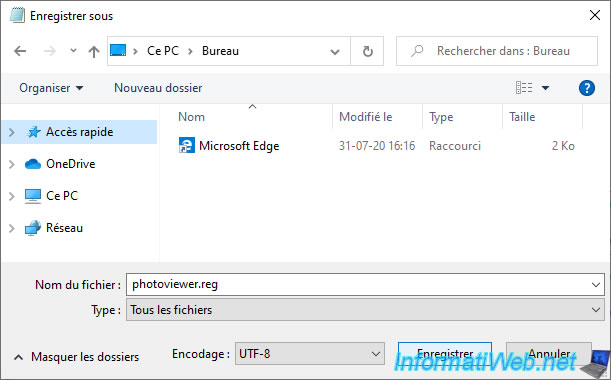Open OneDrive in the sidebar
Screen dimensions: 611x380
pyautogui.click(x=71, y=164)
